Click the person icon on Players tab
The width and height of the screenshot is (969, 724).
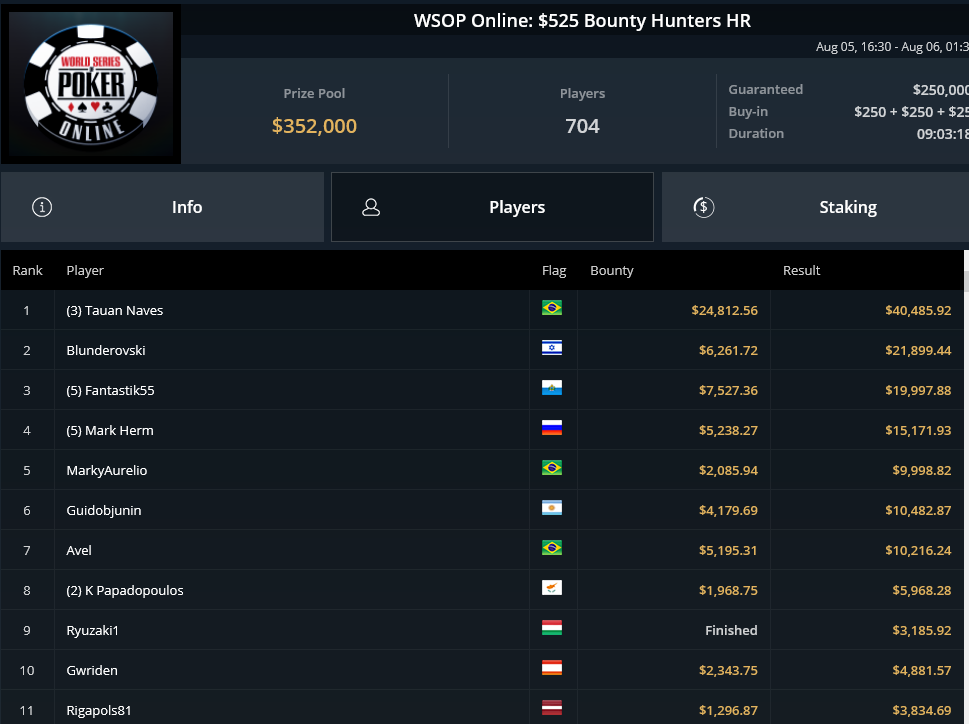tap(371, 207)
